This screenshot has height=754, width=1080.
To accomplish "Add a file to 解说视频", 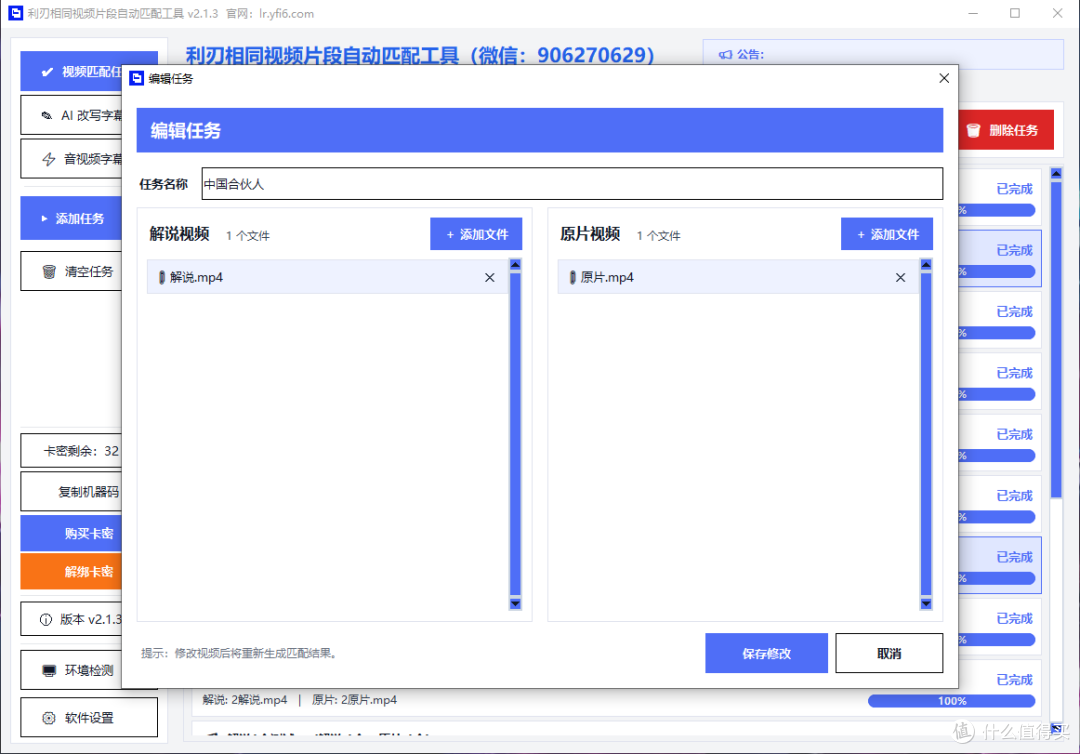I will pos(476,234).
